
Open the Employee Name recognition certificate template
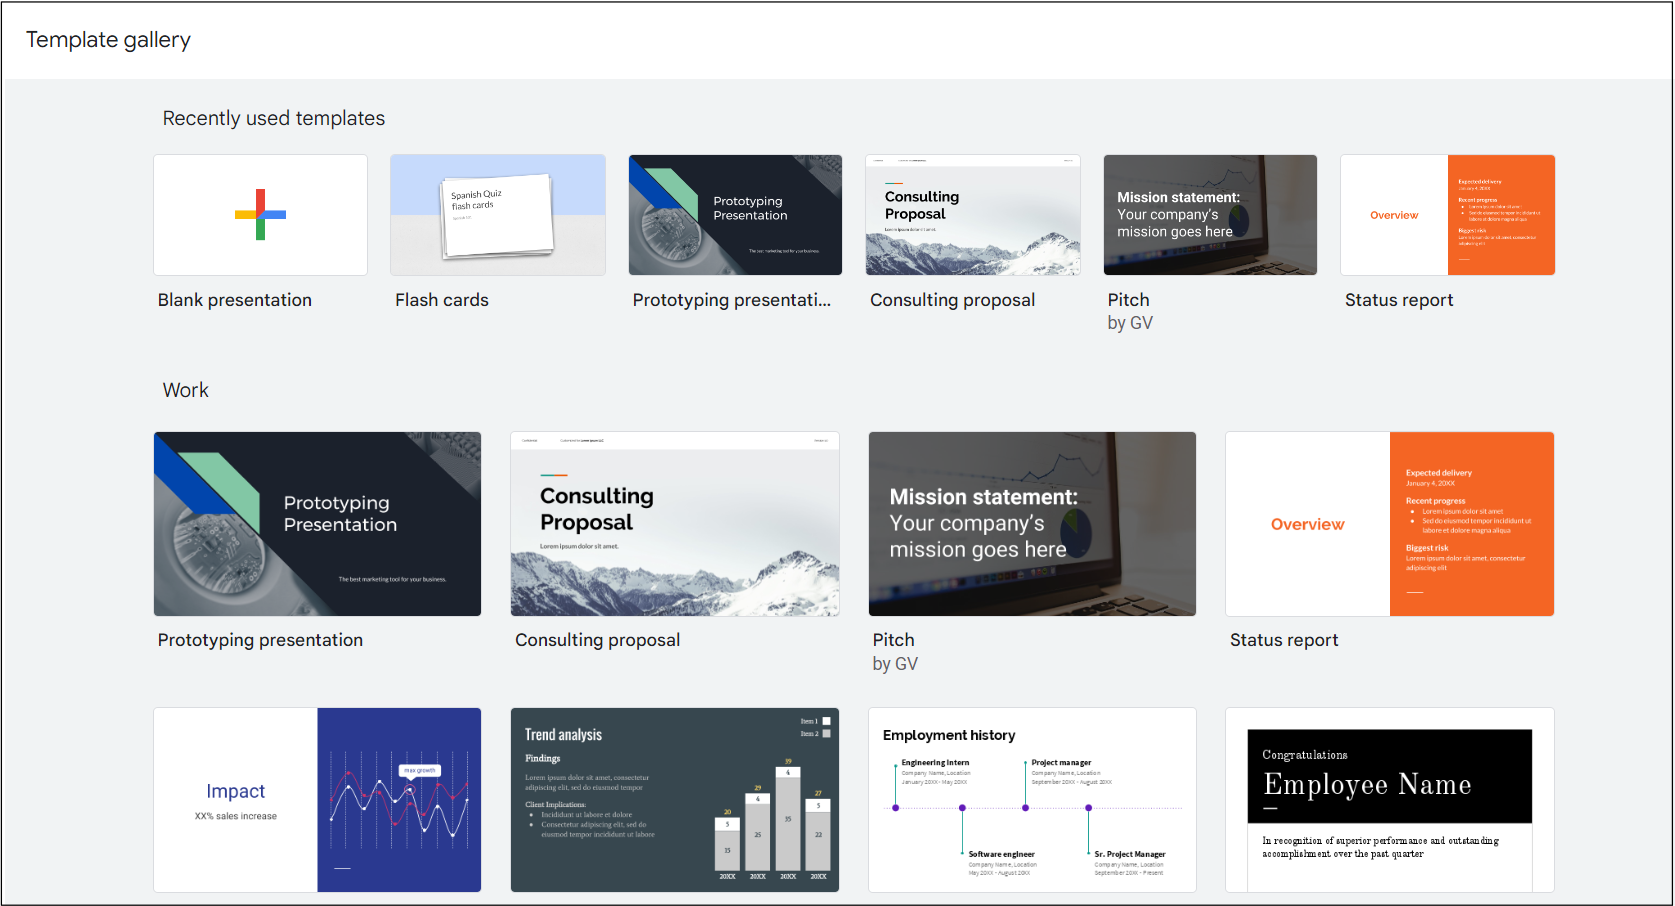(x=1389, y=799)
